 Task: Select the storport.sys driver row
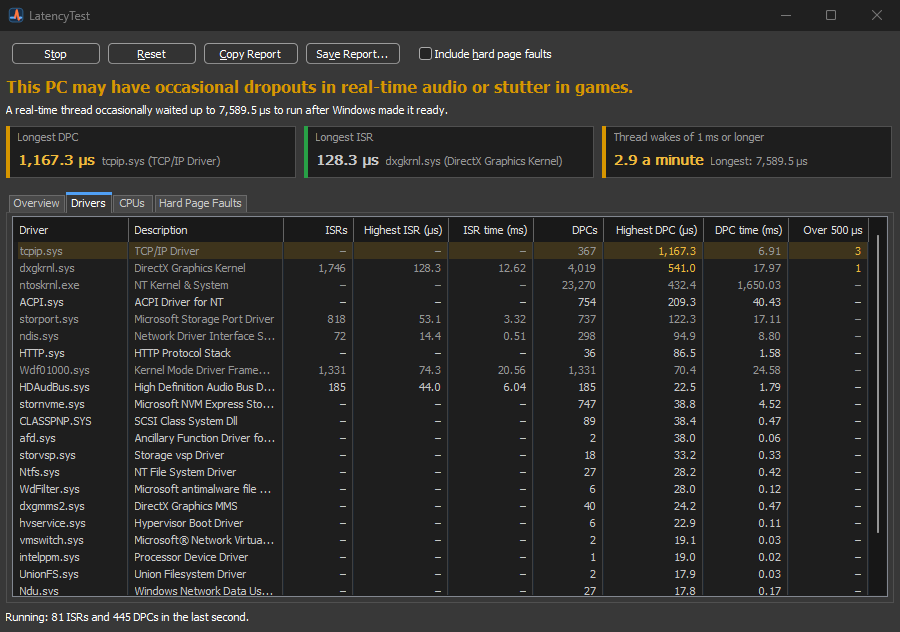pos(440,319)
